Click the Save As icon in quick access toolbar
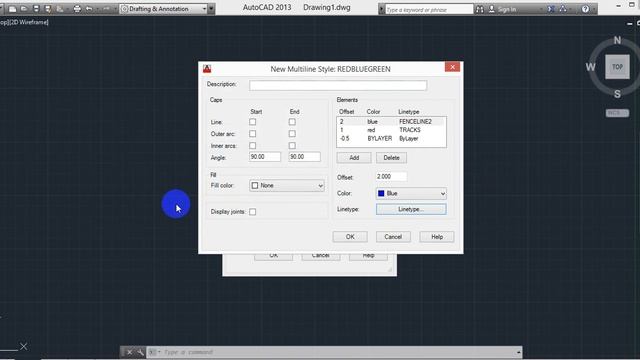 click(48, 9)
